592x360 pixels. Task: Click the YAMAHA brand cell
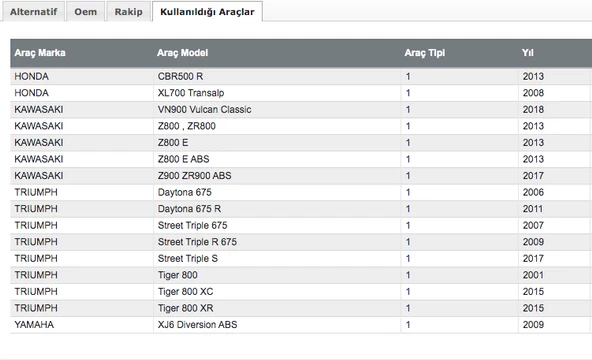(82, 325)
